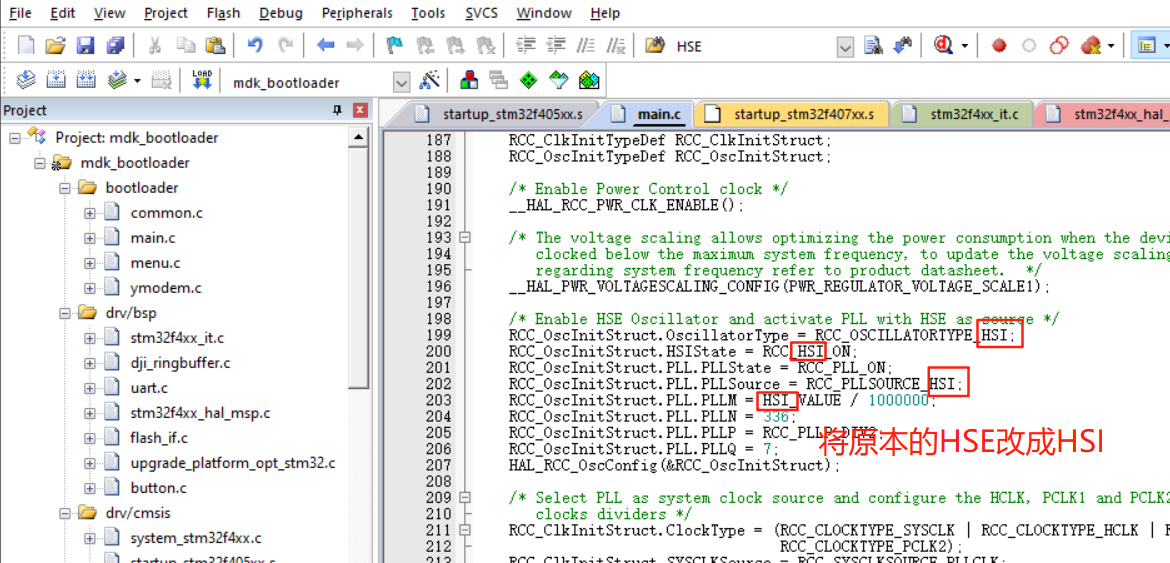This screenshot has height=563, width=1170.
Task: Collapse the drv/cmsis folder
Action: [66, 513]
